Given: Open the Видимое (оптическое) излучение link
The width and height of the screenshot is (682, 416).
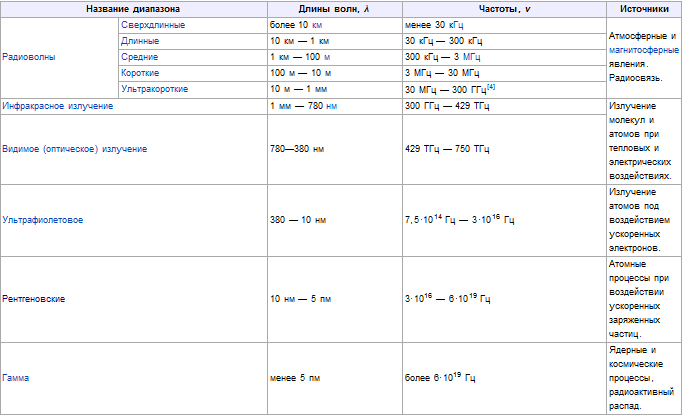Looking at the screenshot, I should click(x=74, y=149).
